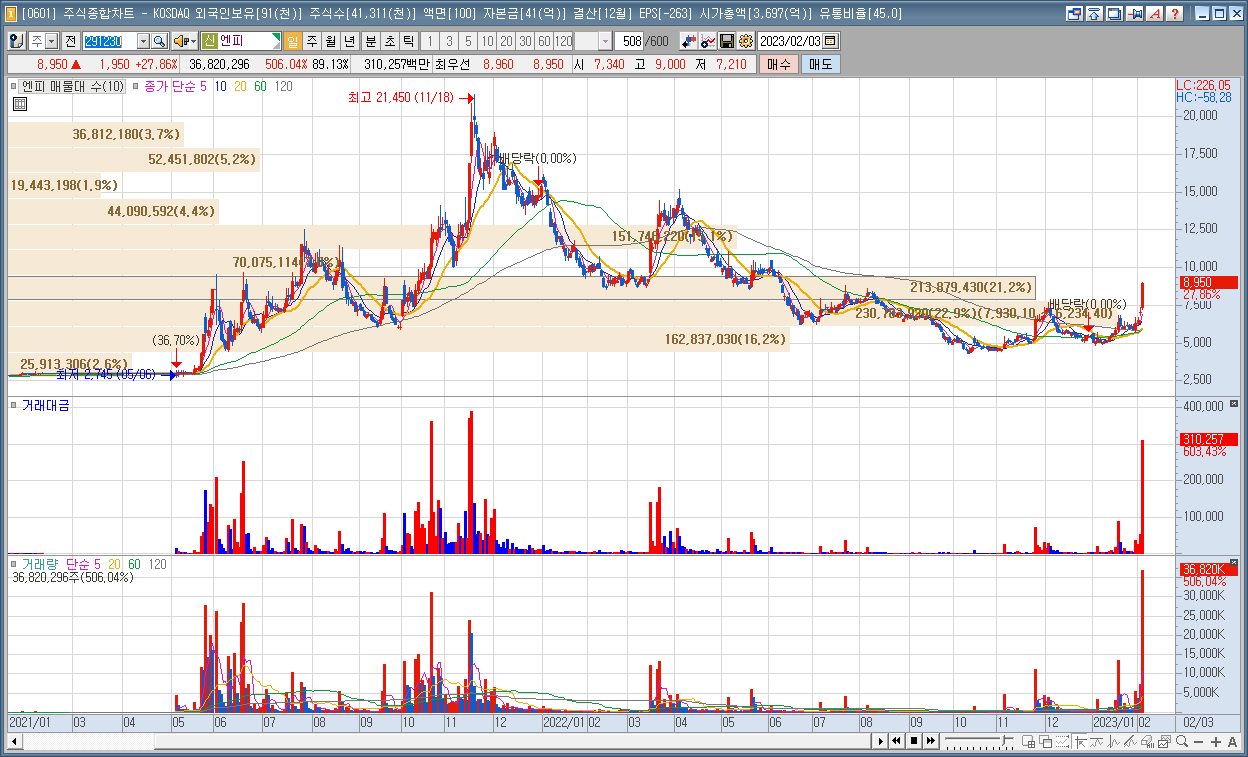
Task: Click the screen-top toggle icon in title bar
Action: [x=1094, y=14]
